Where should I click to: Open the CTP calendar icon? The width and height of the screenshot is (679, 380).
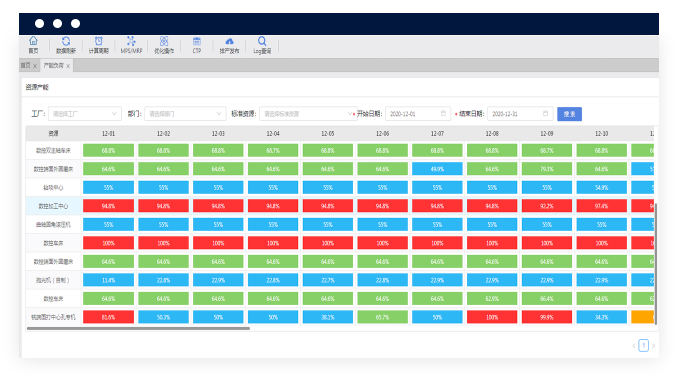click(197, 41)
